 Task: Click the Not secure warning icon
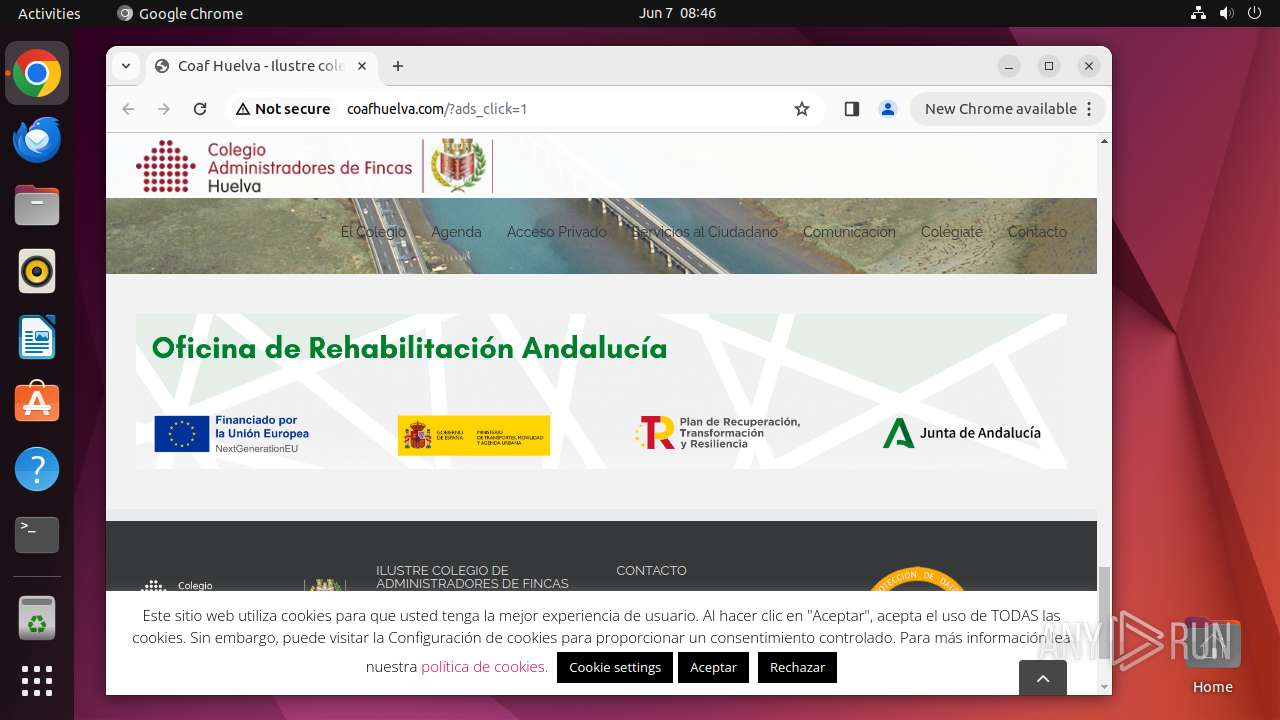click(283, 109)
